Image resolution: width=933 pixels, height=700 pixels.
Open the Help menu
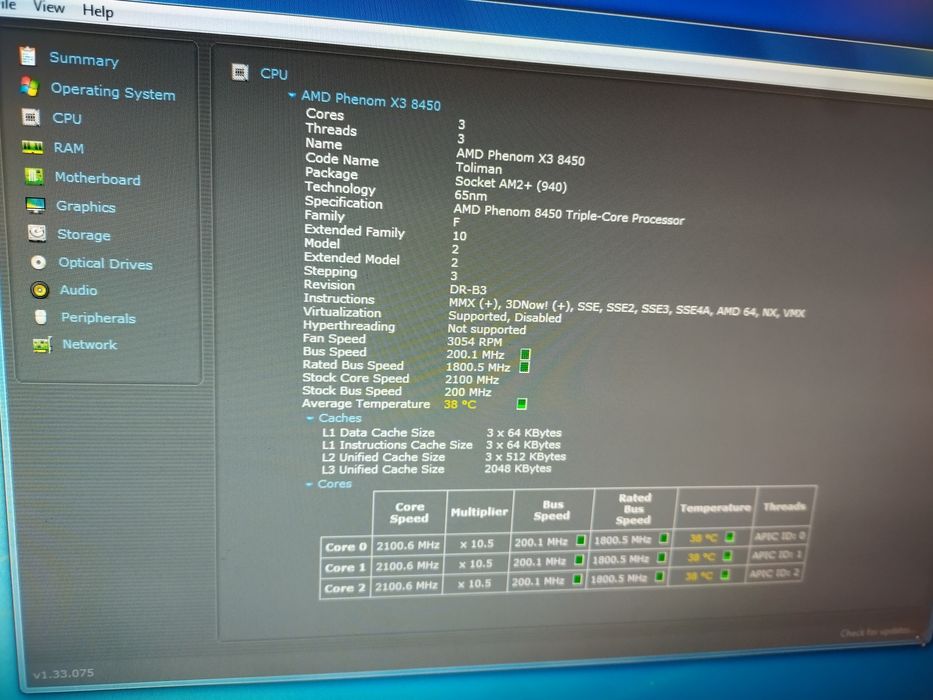point(98,11)
